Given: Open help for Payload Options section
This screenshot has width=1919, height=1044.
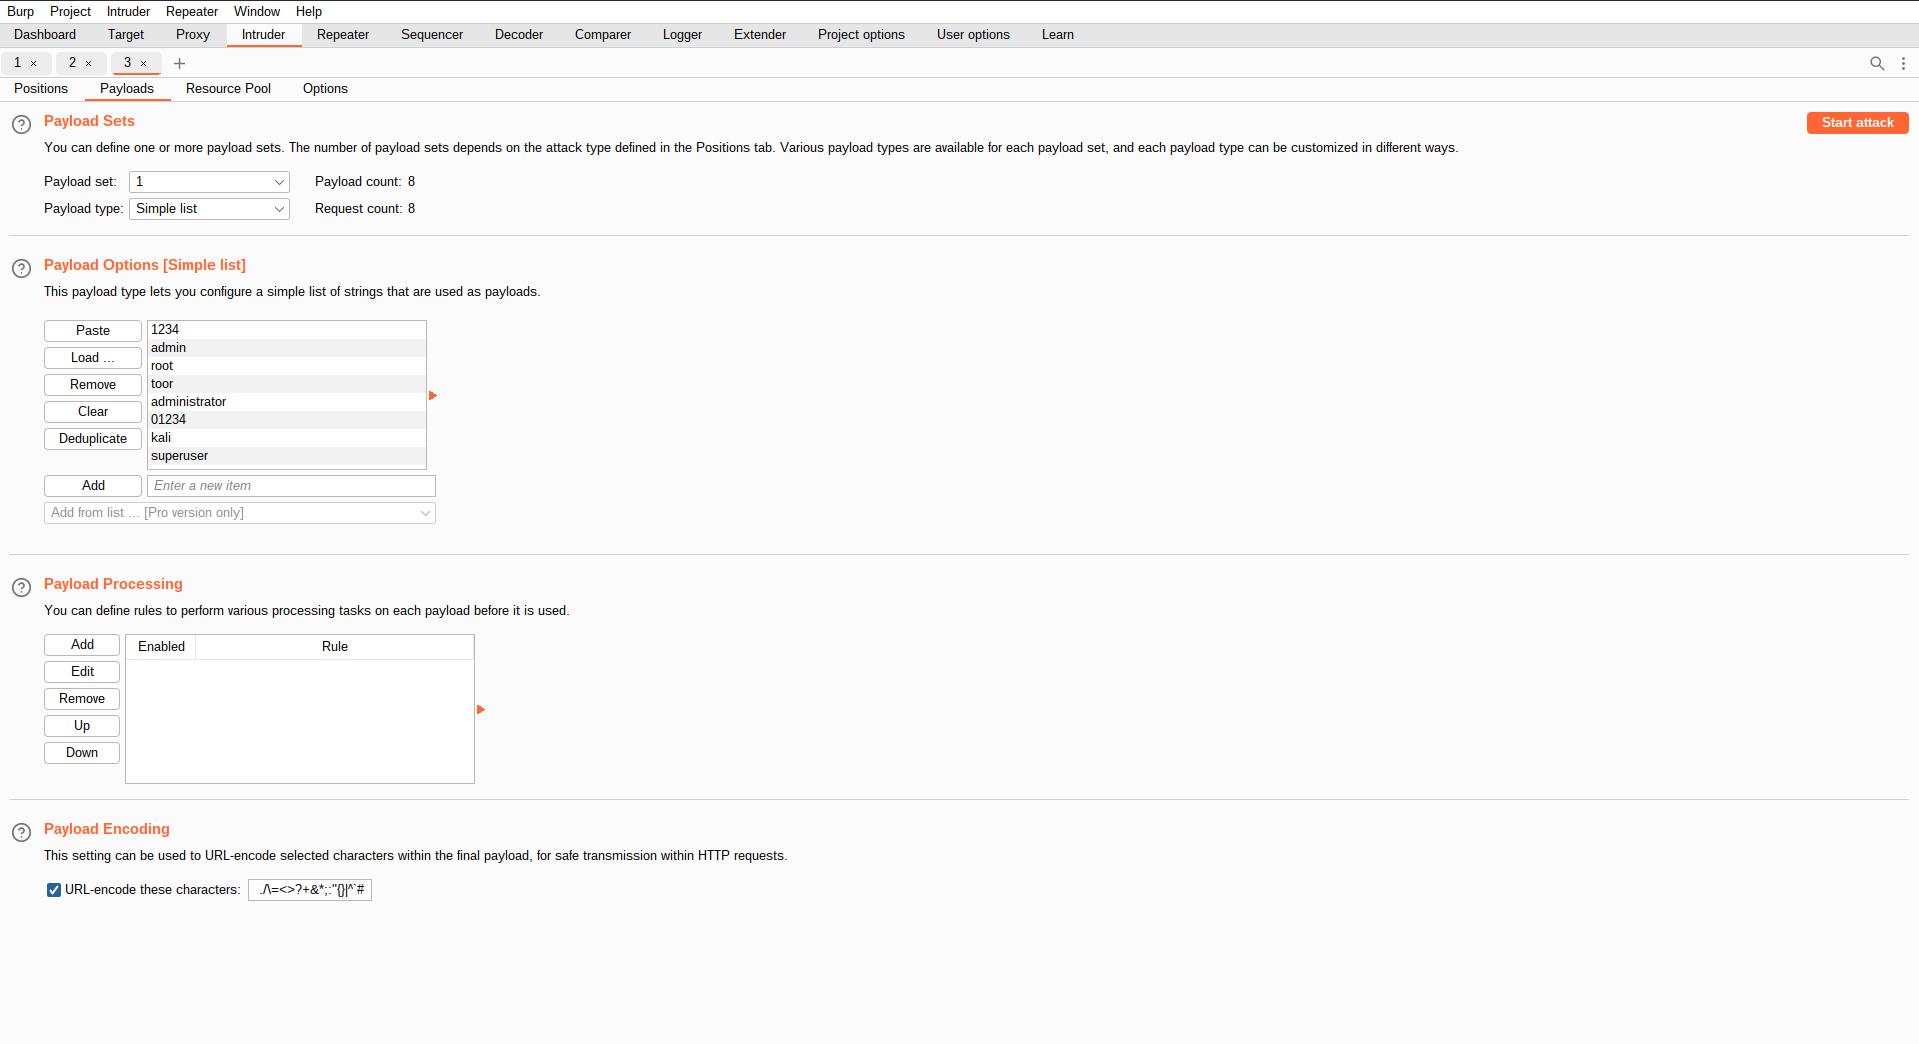Looking at the screenshot, I should tap(21, 269).
